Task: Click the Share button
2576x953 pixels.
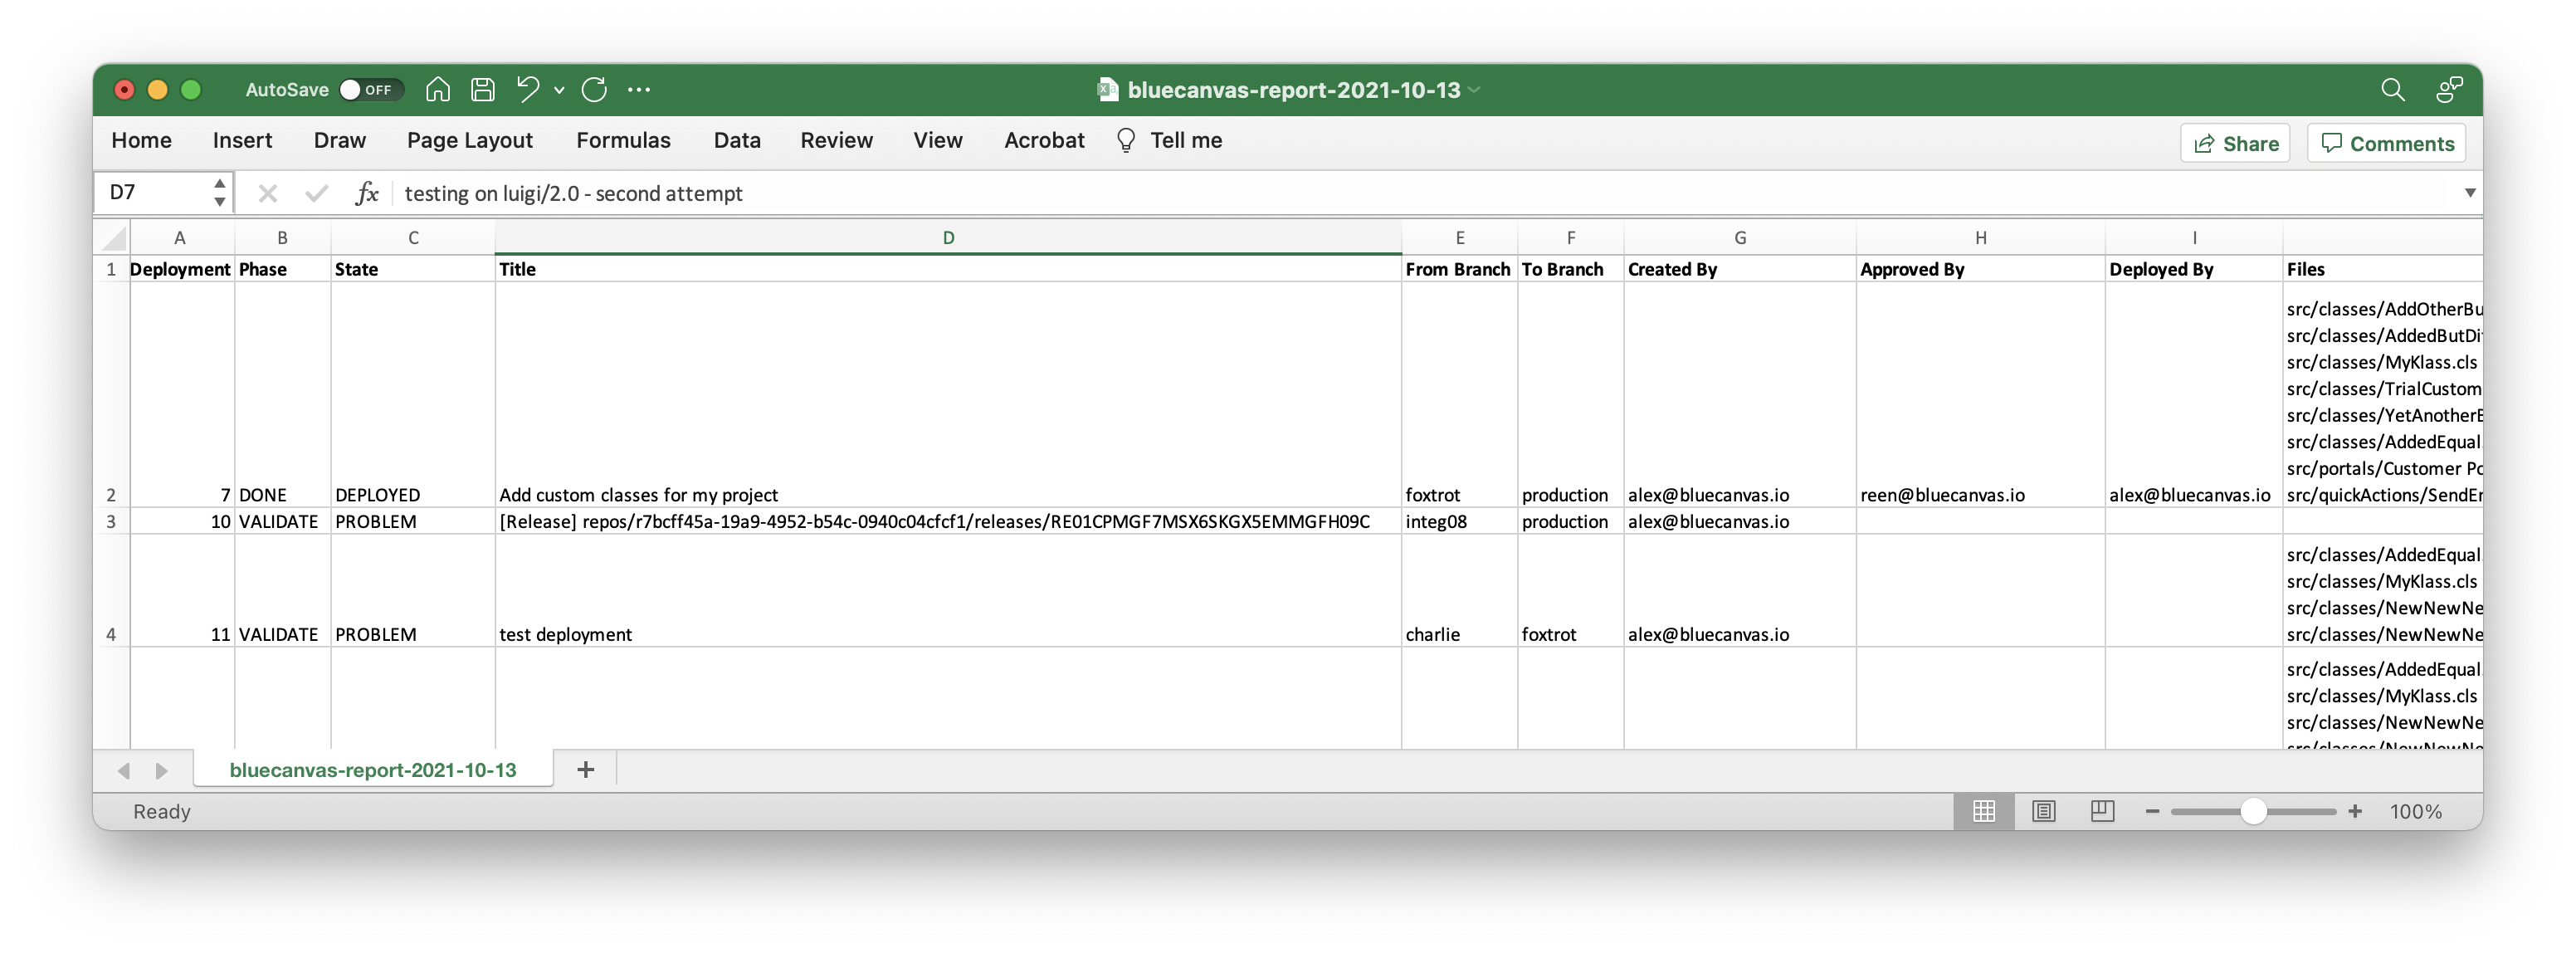Action: 2235,144
